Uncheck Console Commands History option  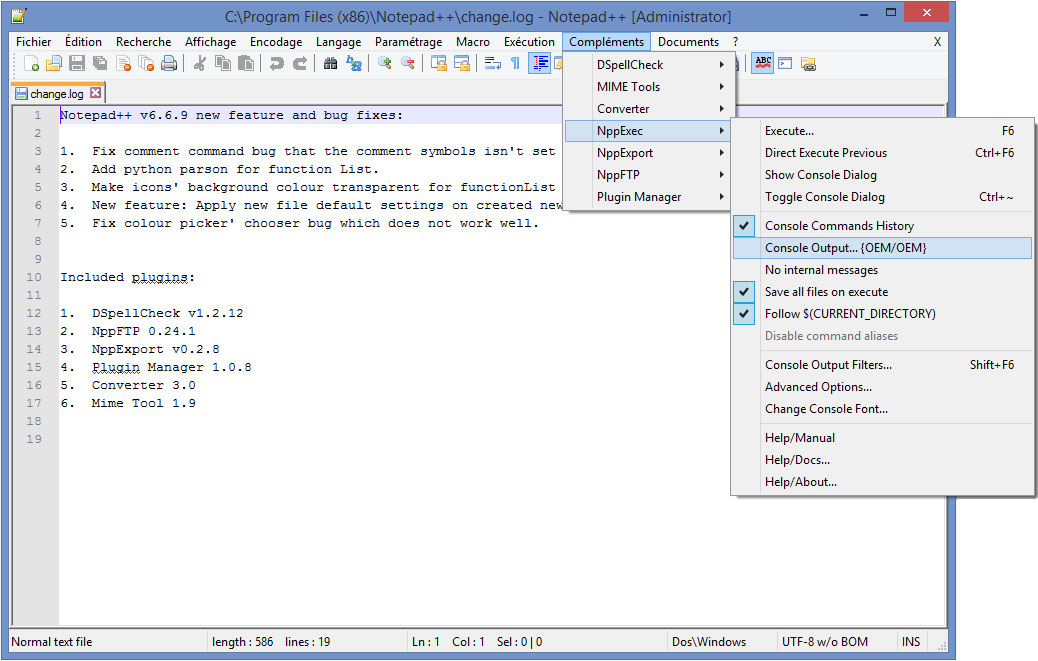[882, 226]
